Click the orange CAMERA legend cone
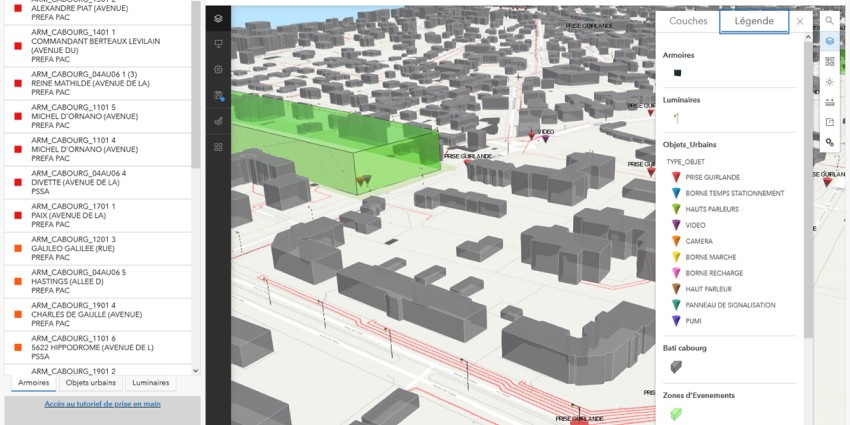Screen dimensions: 850x425 pos(676,241)
